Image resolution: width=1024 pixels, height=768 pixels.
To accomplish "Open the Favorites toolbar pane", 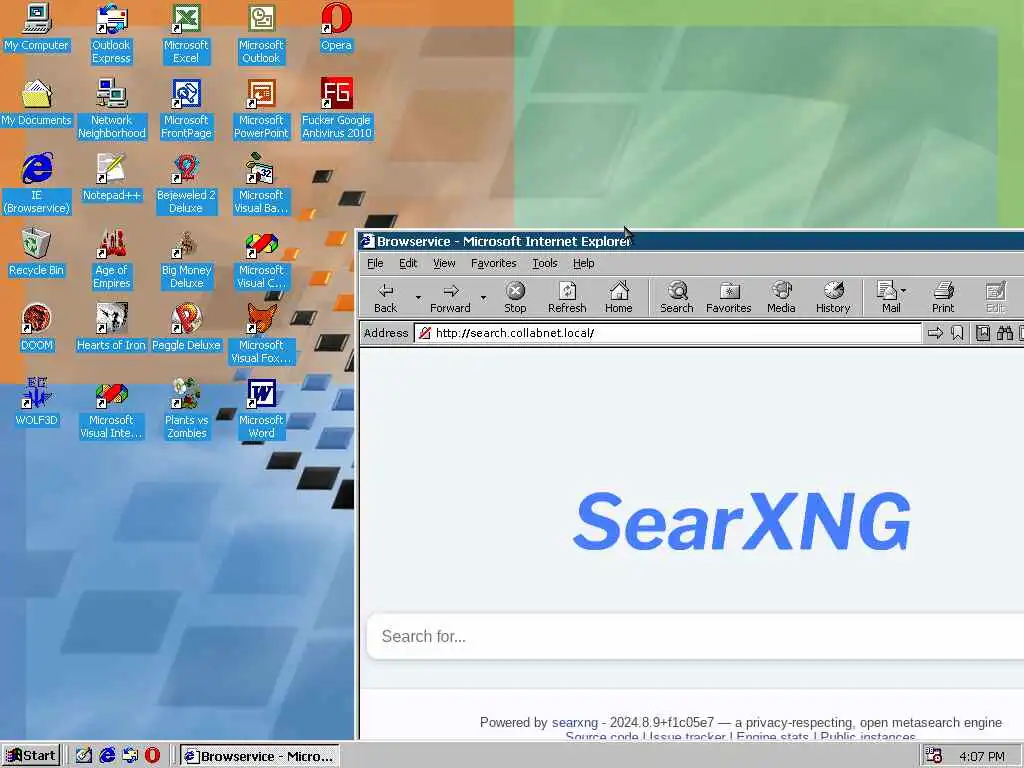I will 729,297.
